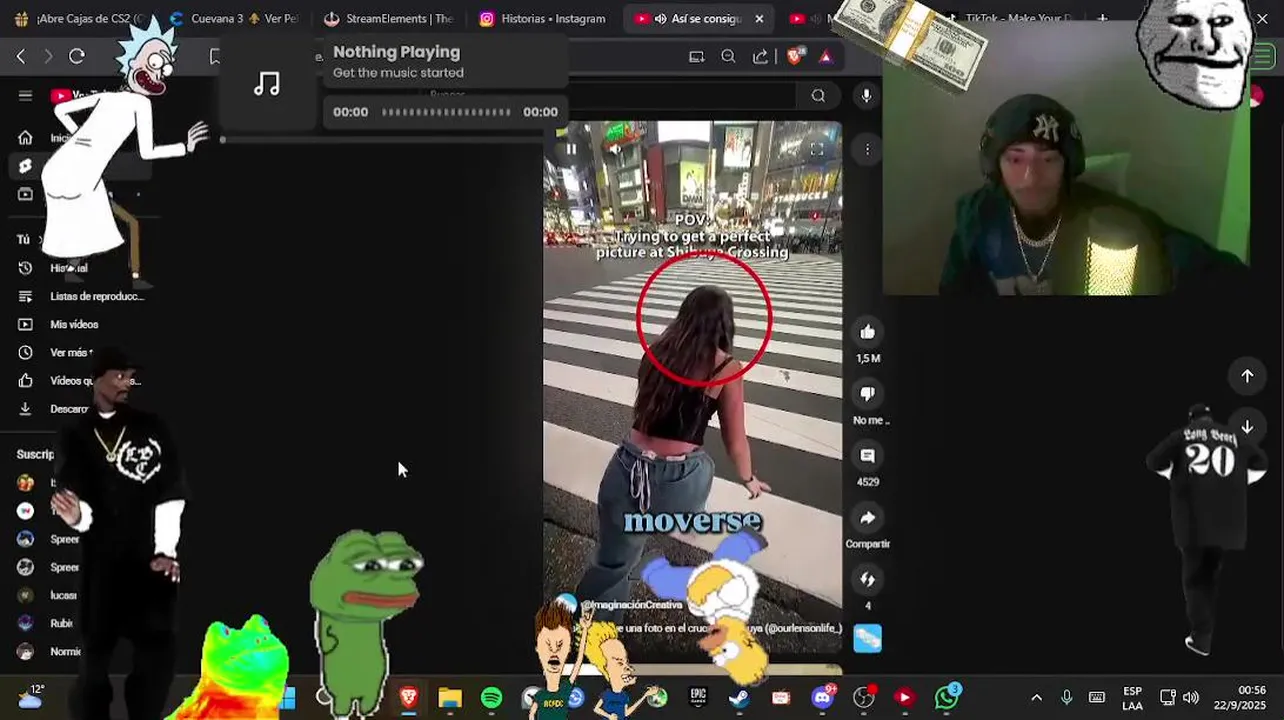Share the Short with the Compartir arrow
Image resolution: width=1284 pixels, height=720 pixels.
coord(867,518)
